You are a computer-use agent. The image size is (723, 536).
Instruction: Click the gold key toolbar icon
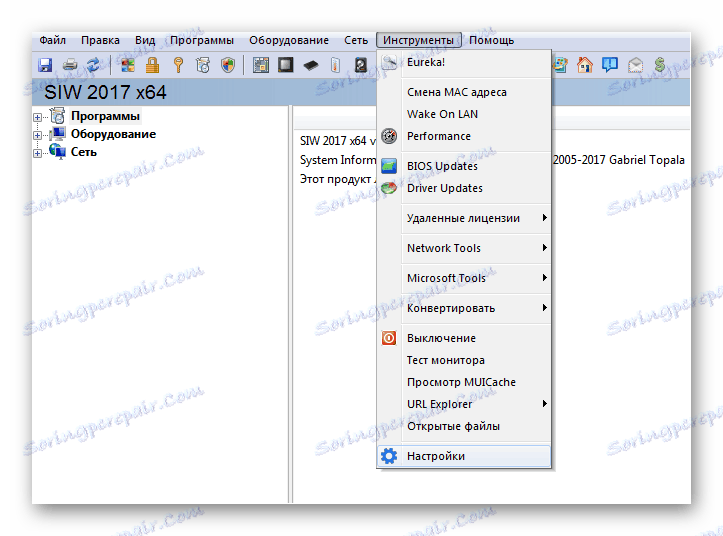pos(178,65)
